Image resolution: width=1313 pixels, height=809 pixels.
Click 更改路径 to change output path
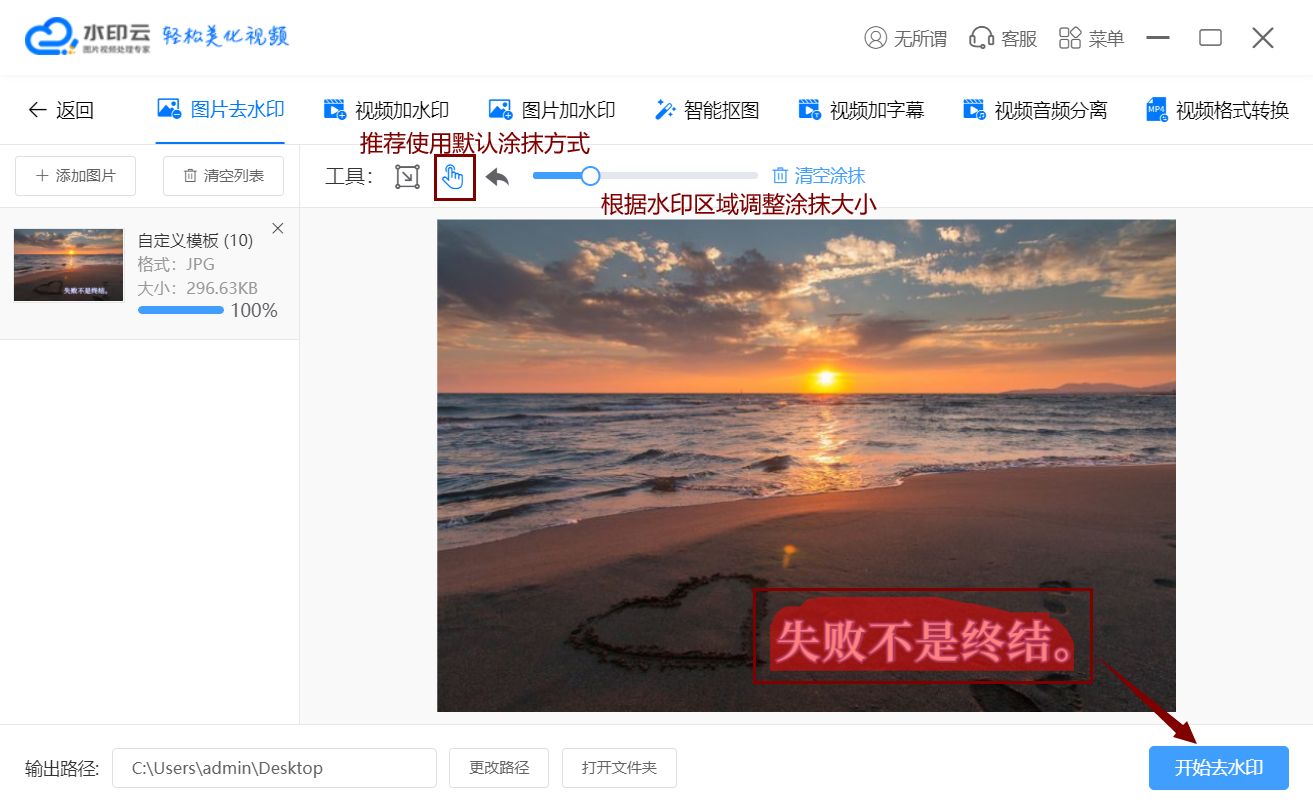(x=498, y=768)
